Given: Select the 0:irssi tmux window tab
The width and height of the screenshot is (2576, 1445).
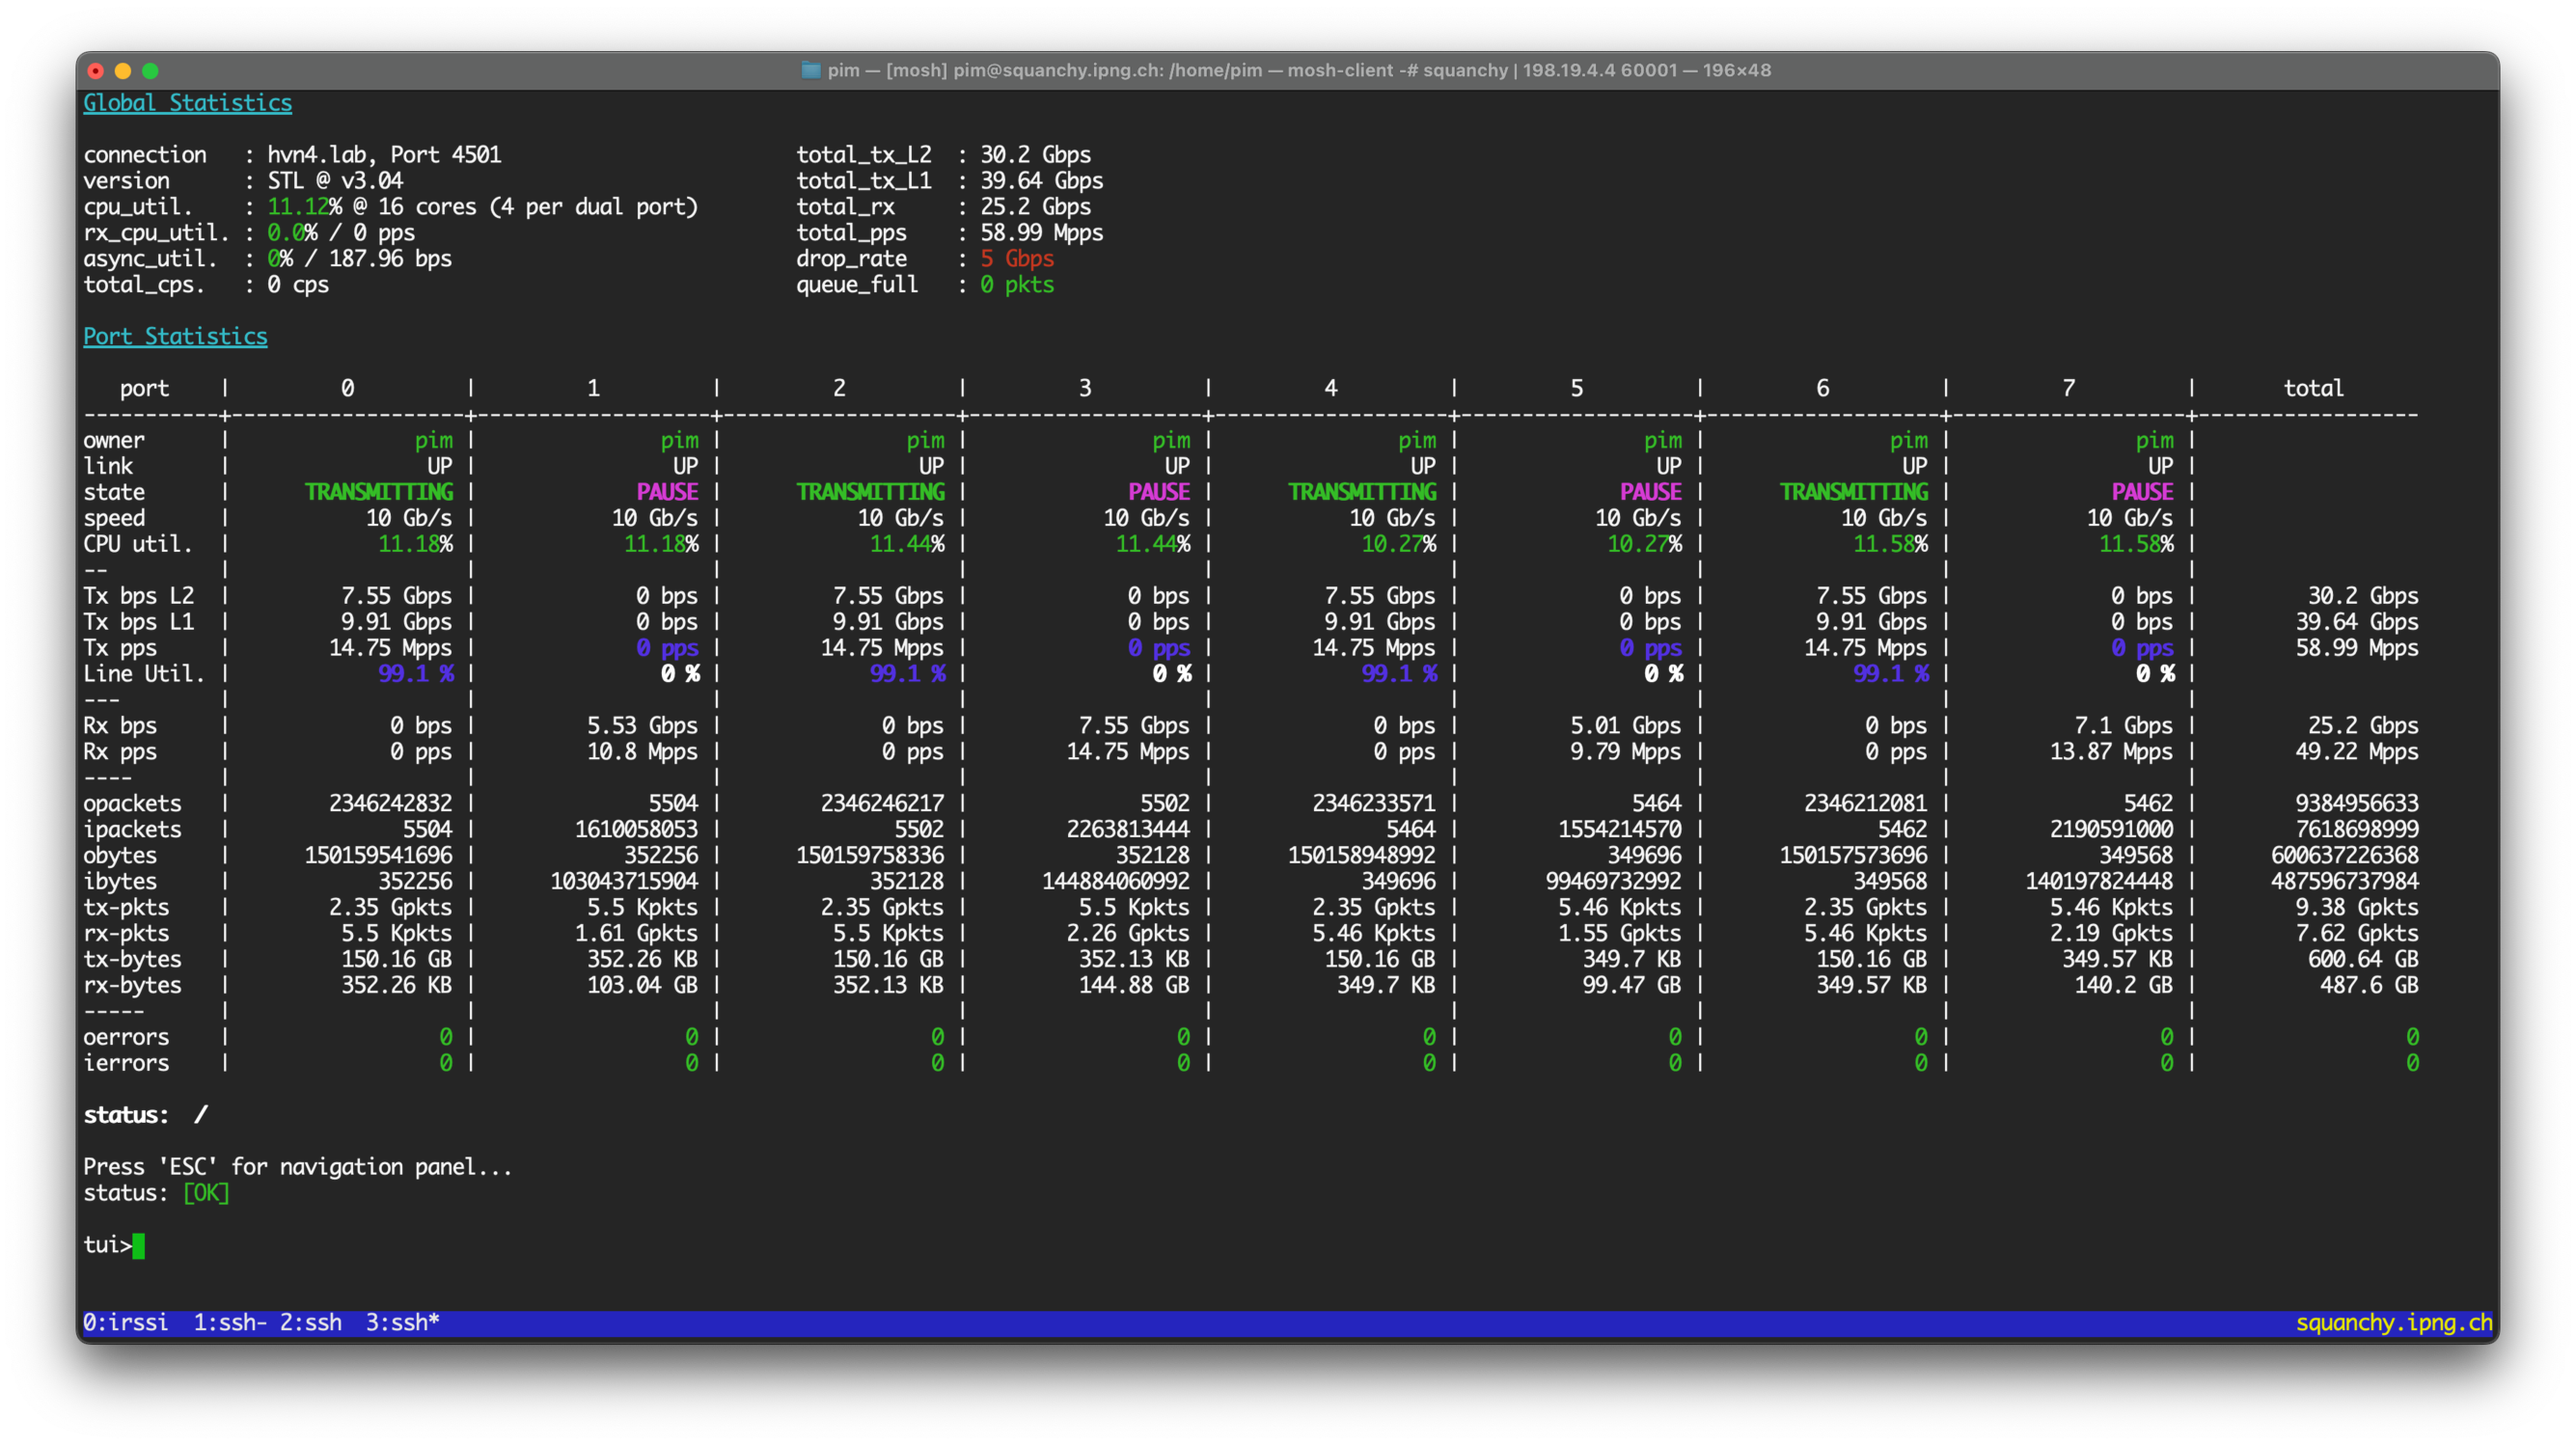Looking at the screenshot, I should [126, 1322].
